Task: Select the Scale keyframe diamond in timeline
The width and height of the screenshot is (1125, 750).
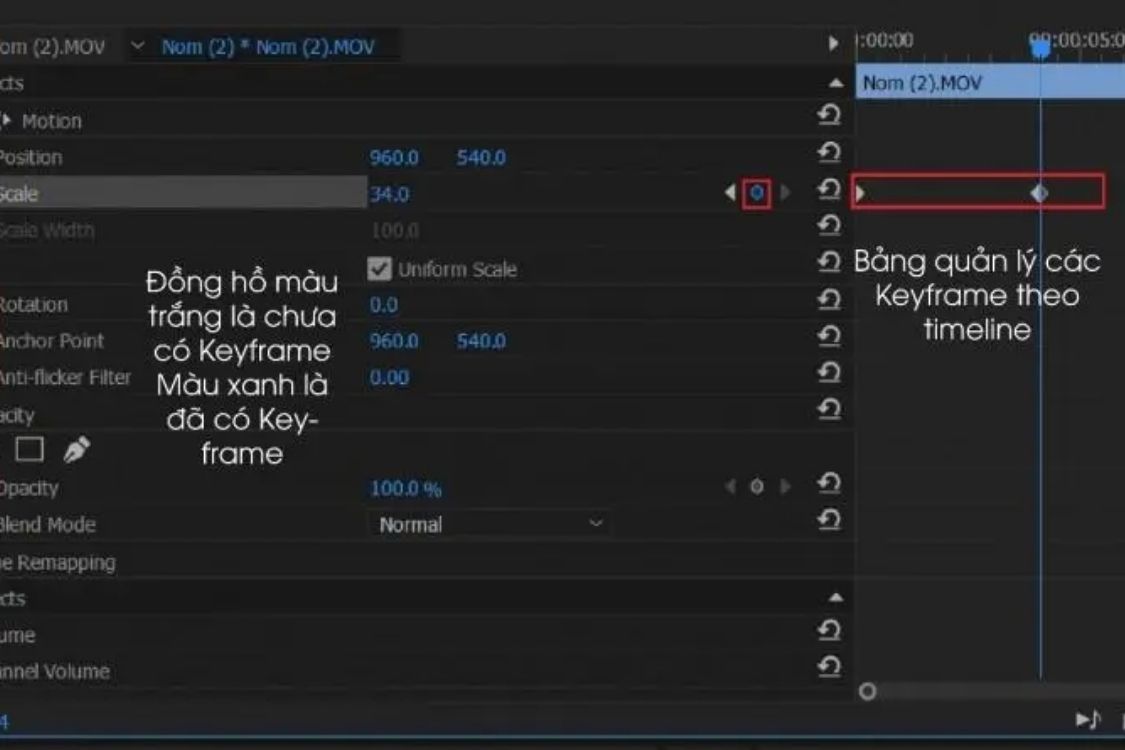Action: coord(1040,192)
